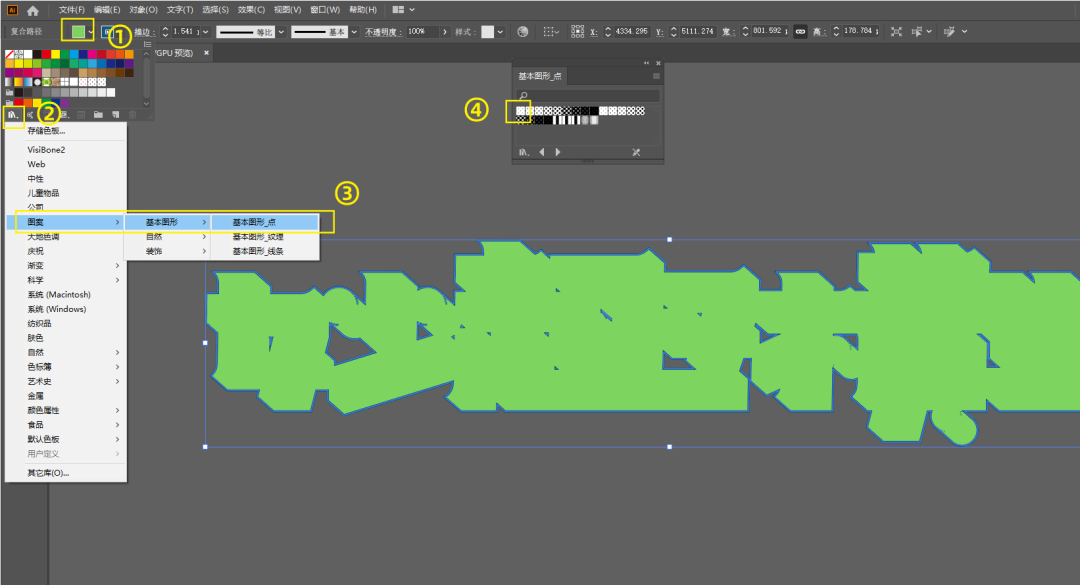The image size is (1080, 585).
Task: Open 装饰 pattern submenu
Action: 167,251
